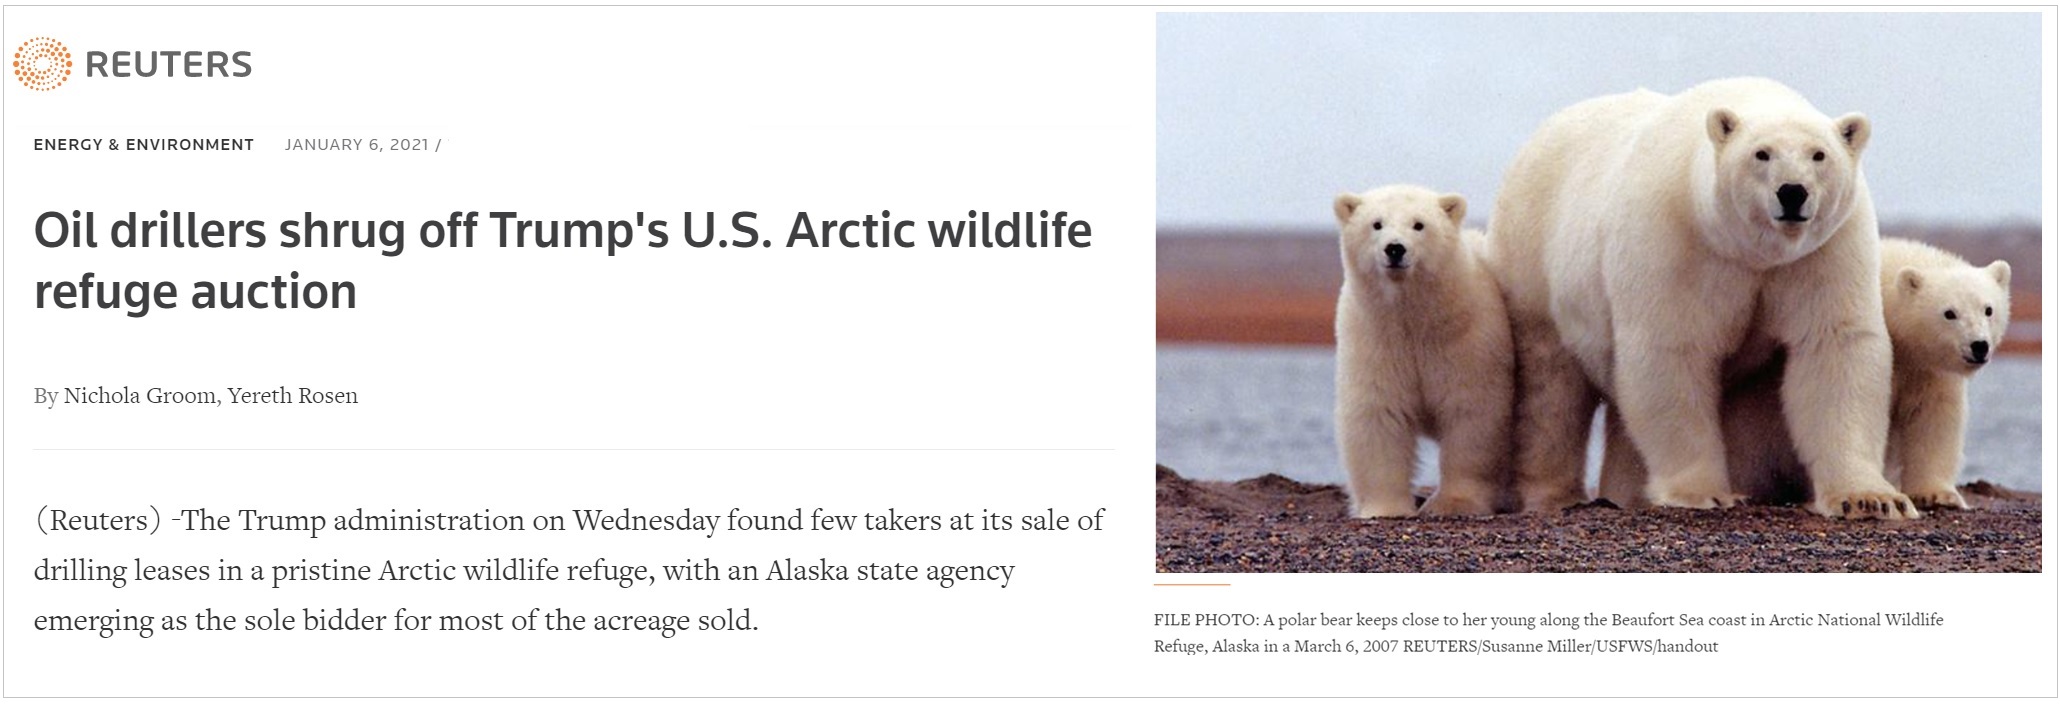Click the left polar bear cub
Viewport: 2060px width, 706px height.
coord(1420,340)
